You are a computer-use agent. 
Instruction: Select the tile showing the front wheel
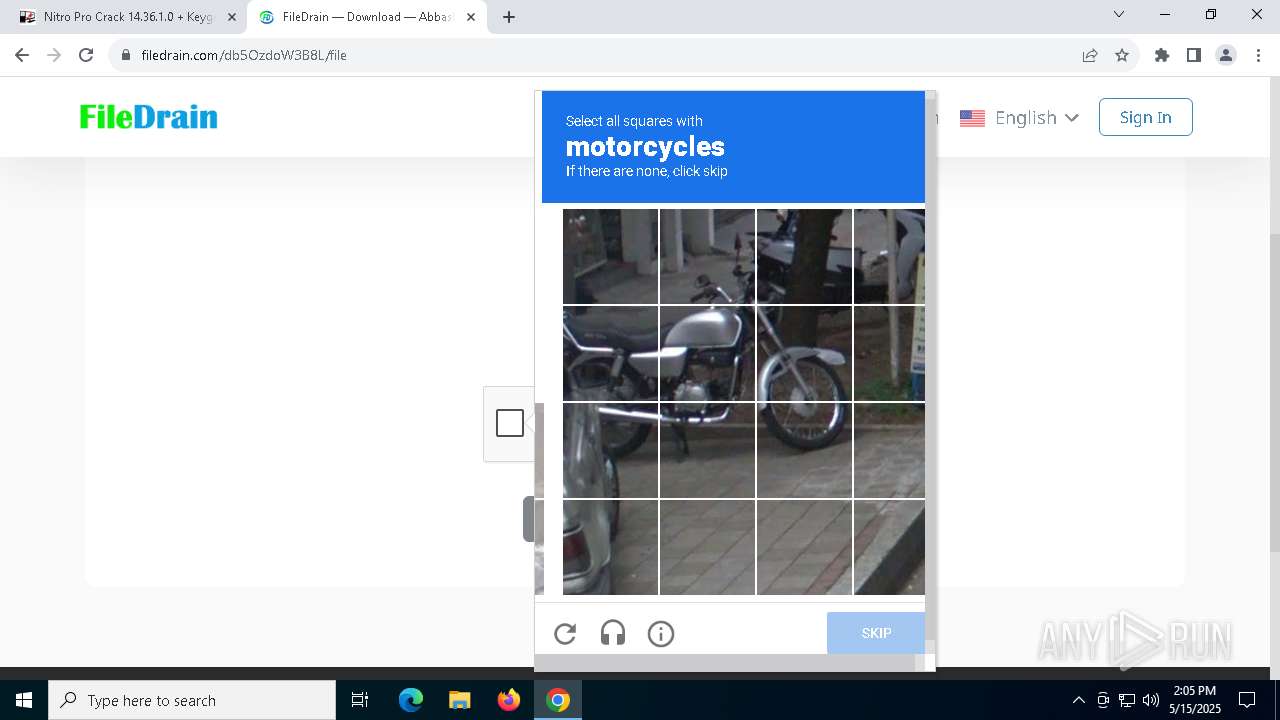coord(804,354)
